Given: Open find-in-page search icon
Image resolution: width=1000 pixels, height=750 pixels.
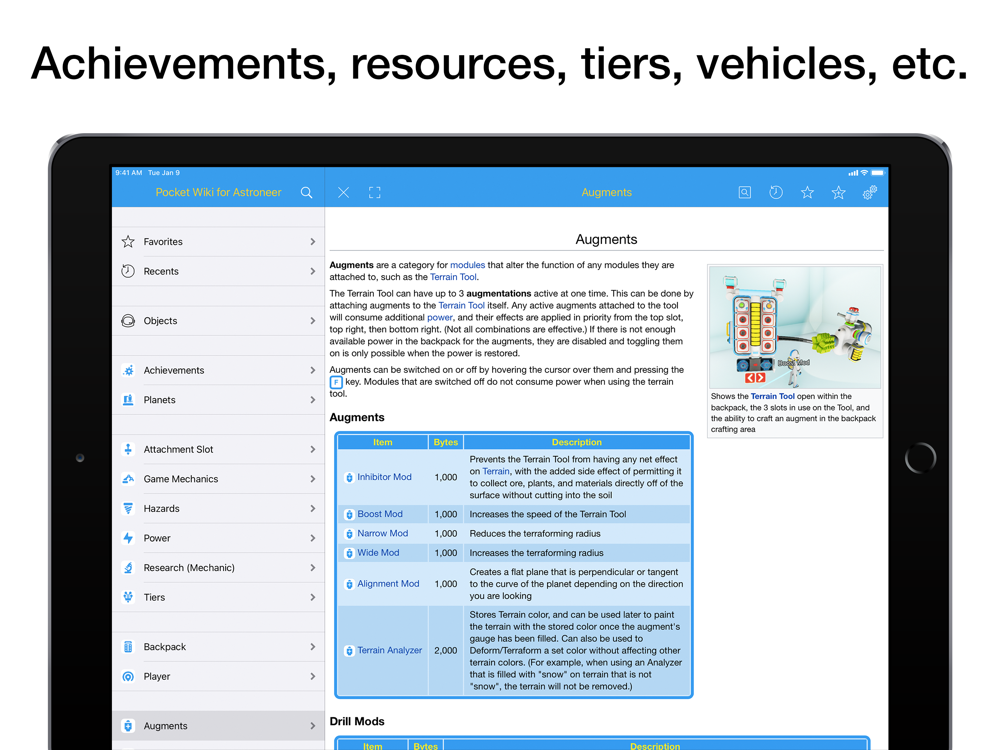Looking at the screenshot, I should tap(744, 193).
